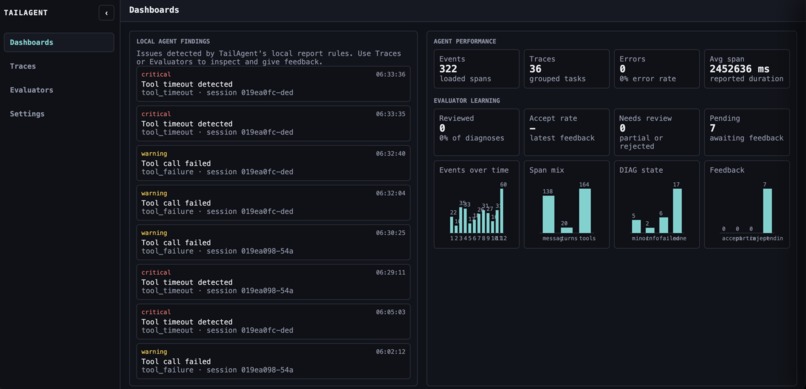Click the DIAG state bar labeled 17

(677, 211)
